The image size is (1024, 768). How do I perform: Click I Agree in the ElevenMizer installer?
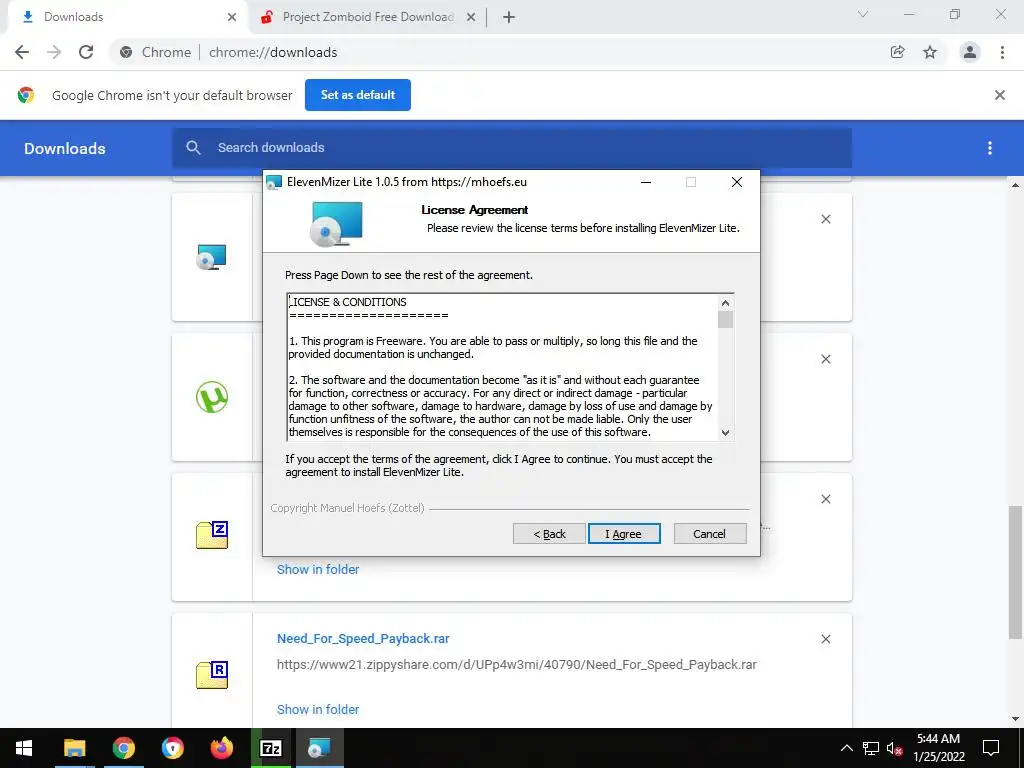point(624,534)
